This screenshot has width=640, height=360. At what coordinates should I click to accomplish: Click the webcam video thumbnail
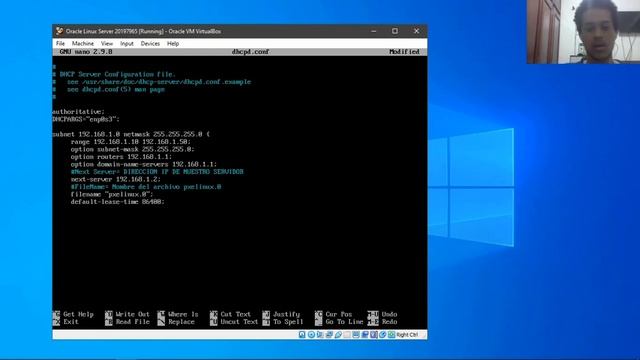coord(583,31)
